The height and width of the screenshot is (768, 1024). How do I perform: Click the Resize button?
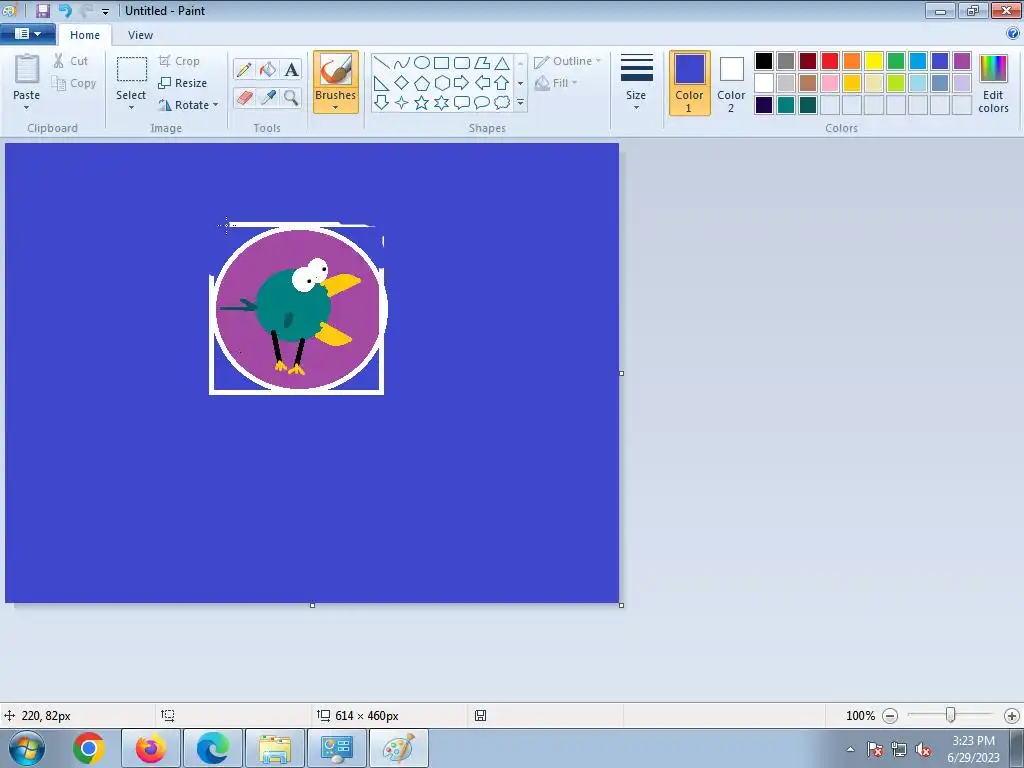[183, 83]
